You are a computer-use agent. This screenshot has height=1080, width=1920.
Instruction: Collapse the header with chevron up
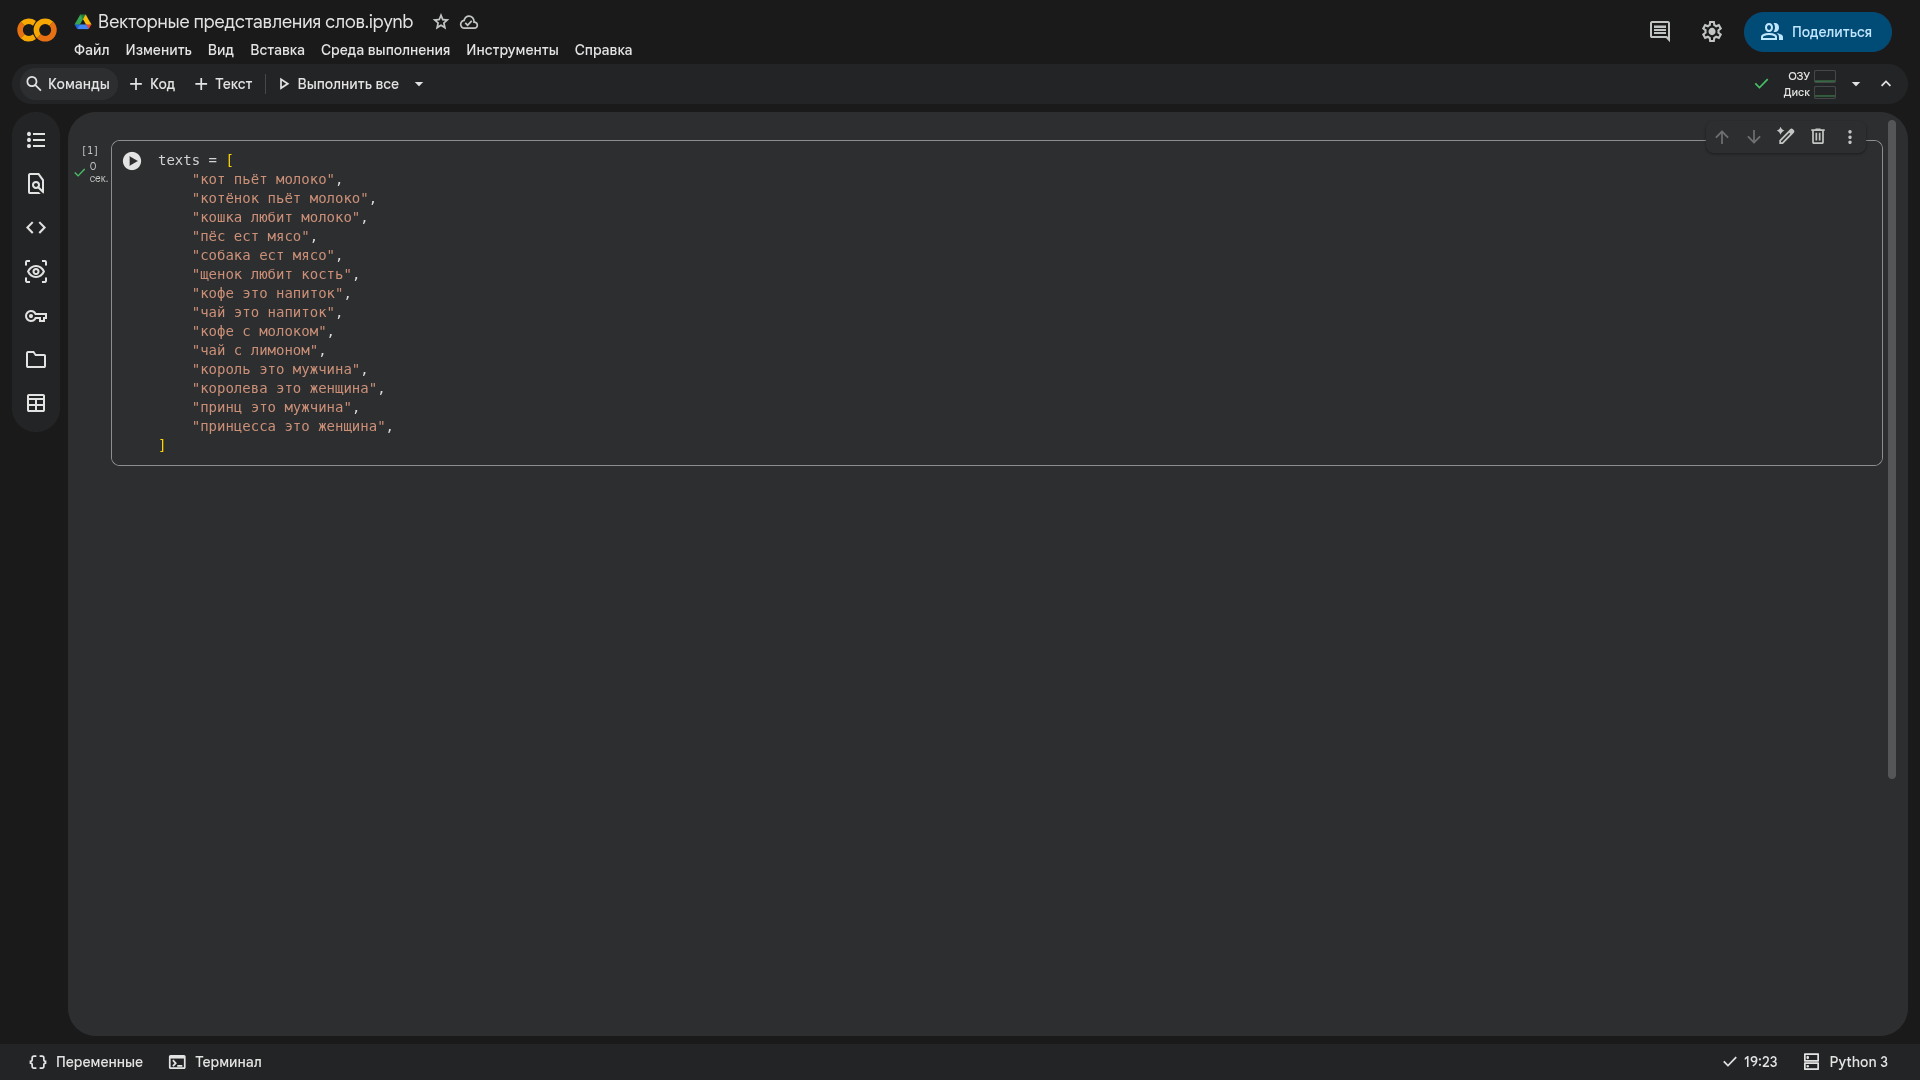[1886, 84]
